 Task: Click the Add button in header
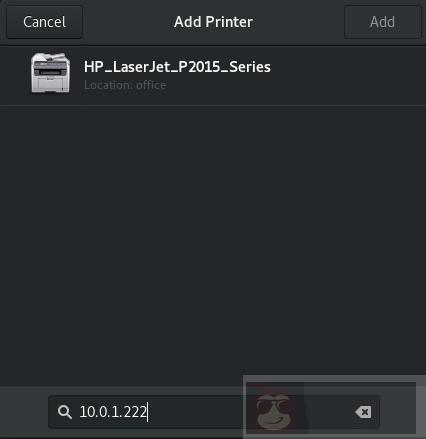click(x=382, y=22)
